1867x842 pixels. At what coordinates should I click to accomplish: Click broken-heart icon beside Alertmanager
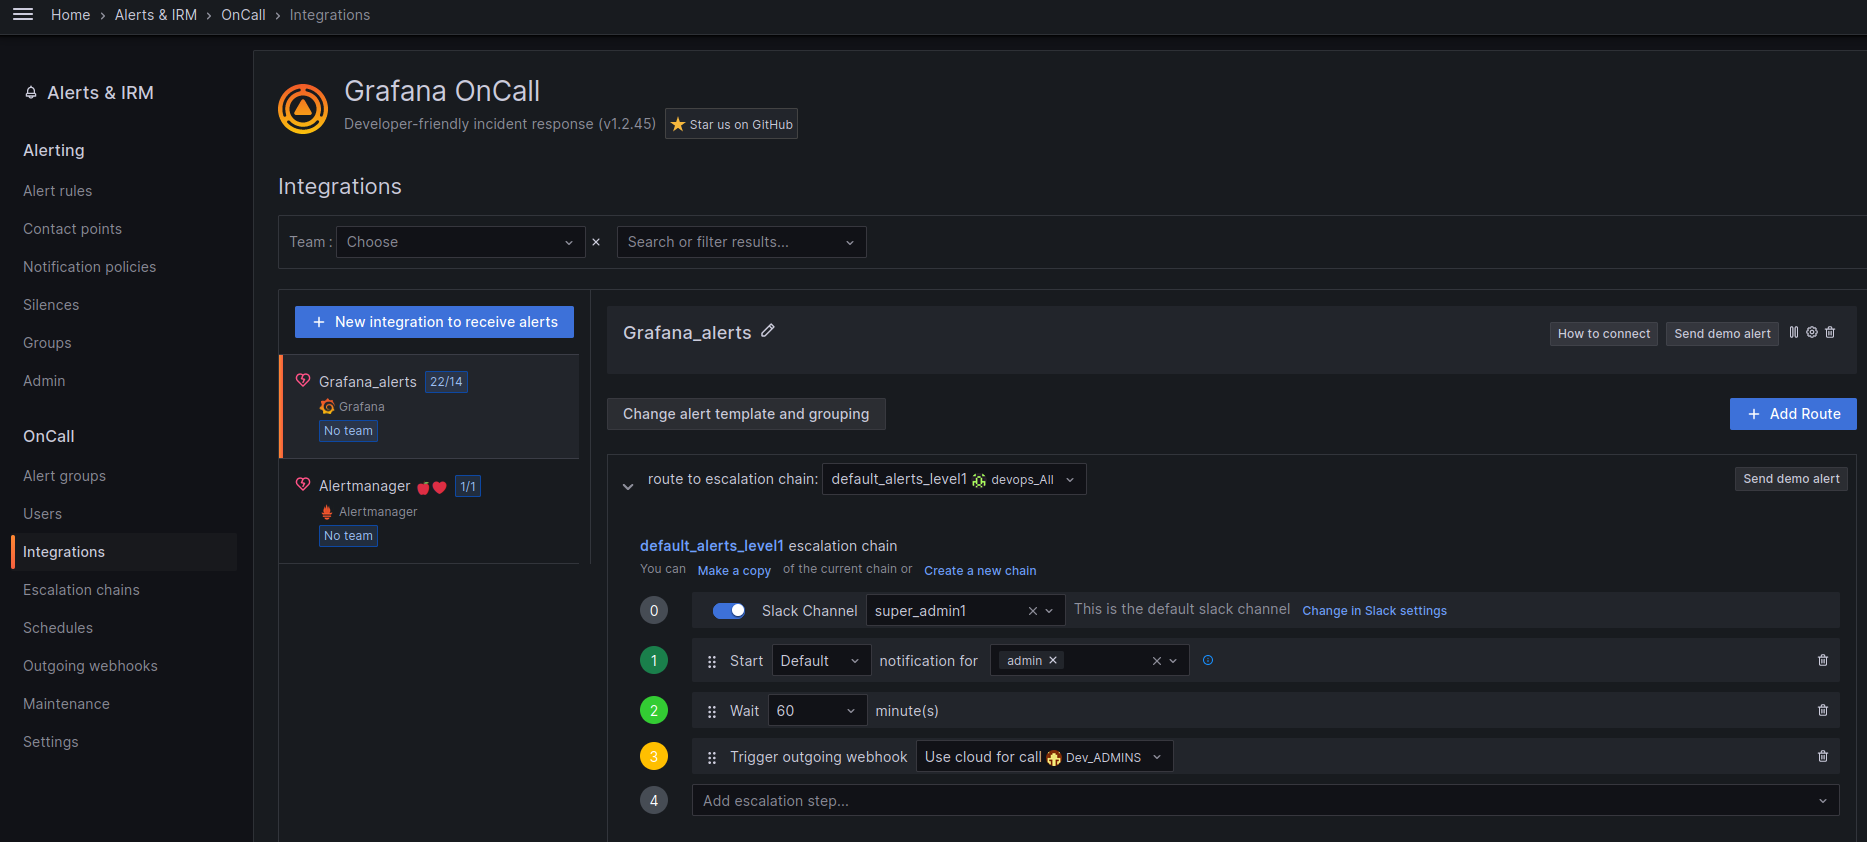[x=303, y=485]
